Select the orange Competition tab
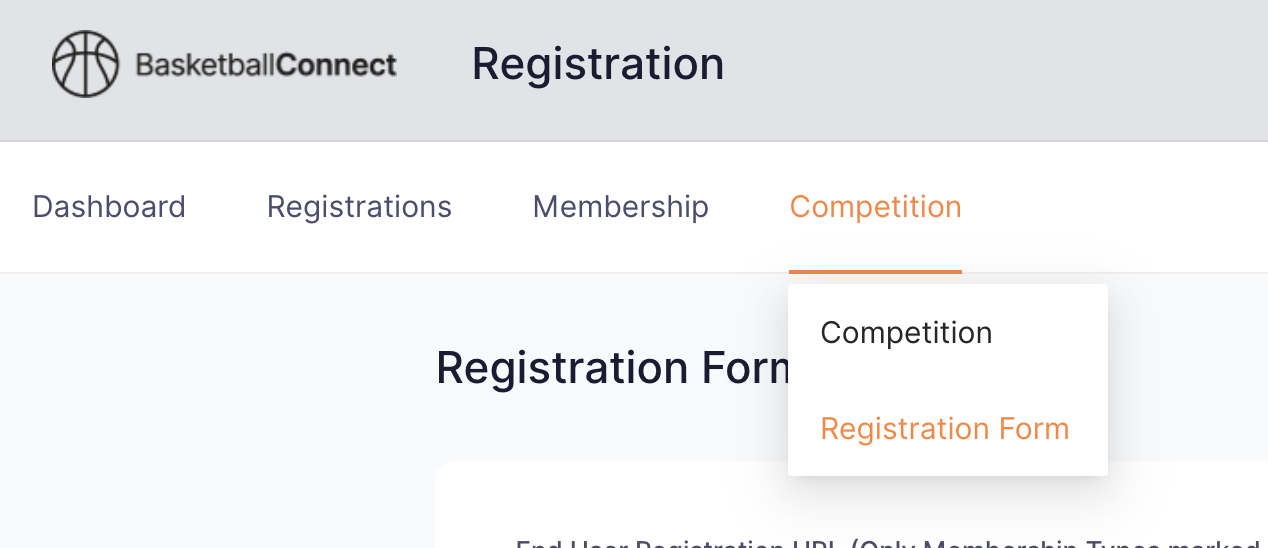 click(875, 207)
